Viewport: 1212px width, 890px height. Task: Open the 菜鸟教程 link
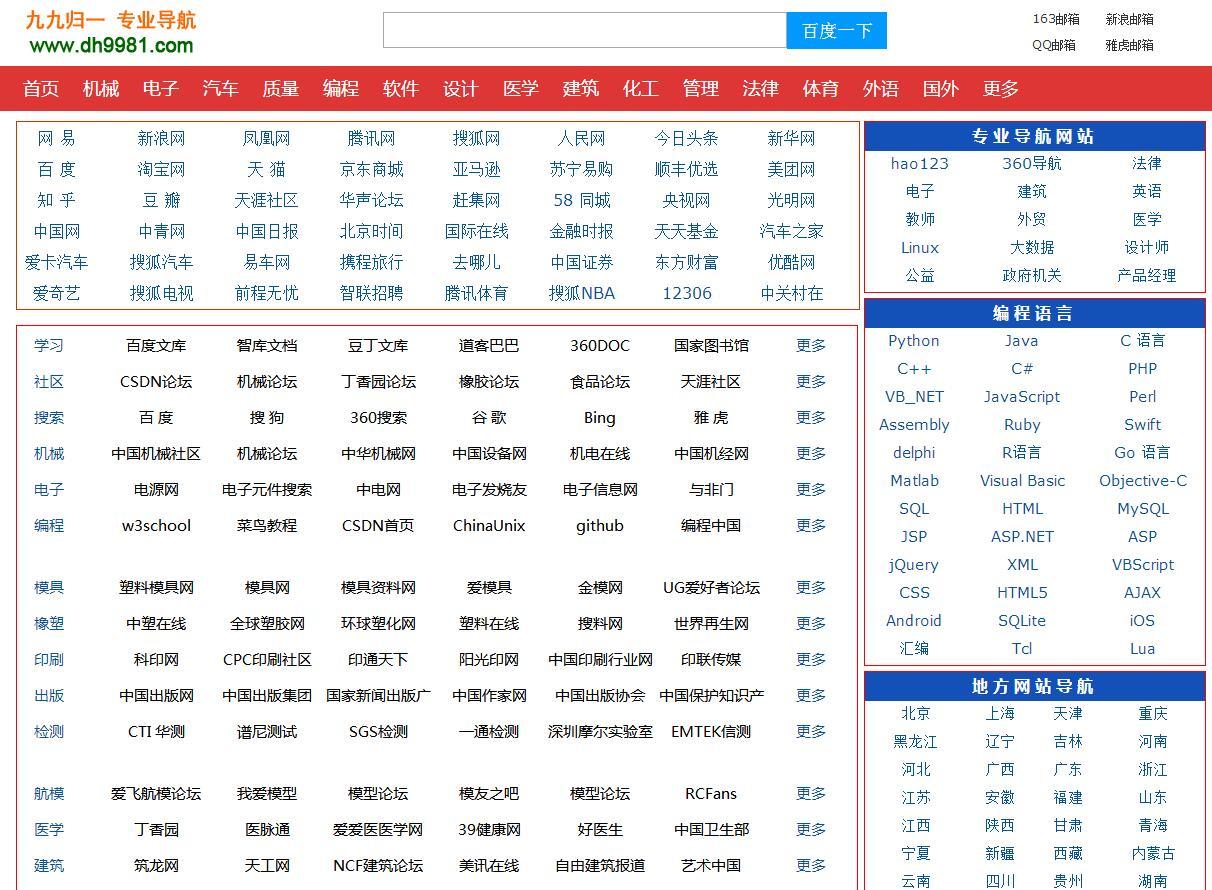click(267, 525)
